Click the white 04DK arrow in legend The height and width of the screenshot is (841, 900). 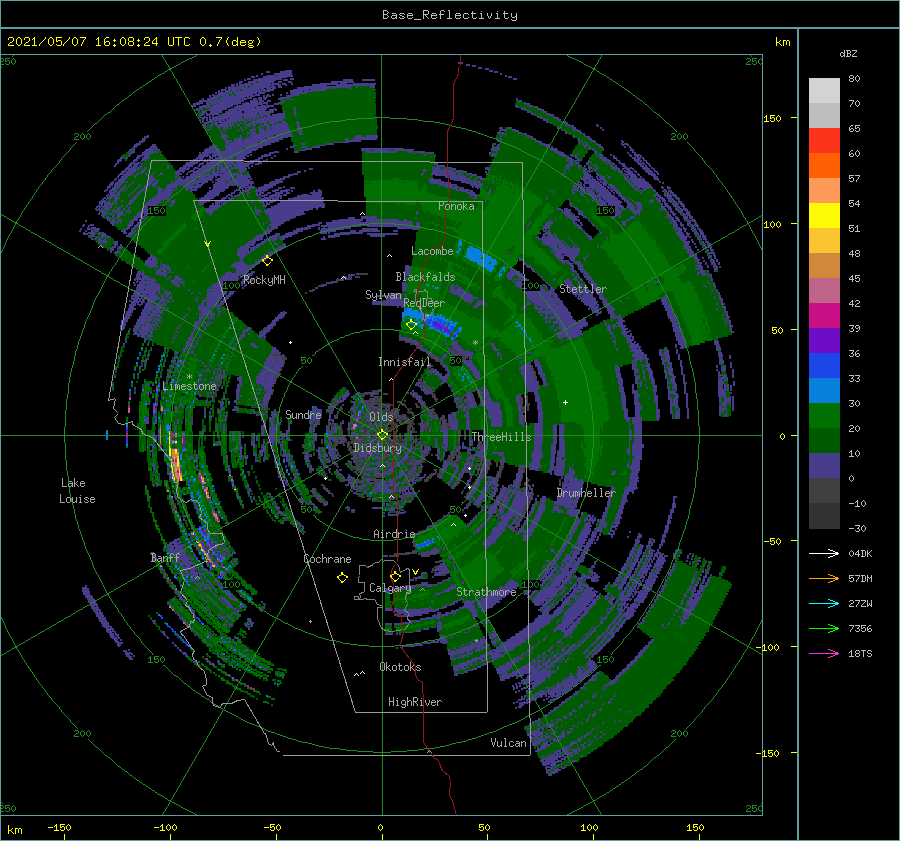(824, 553)
